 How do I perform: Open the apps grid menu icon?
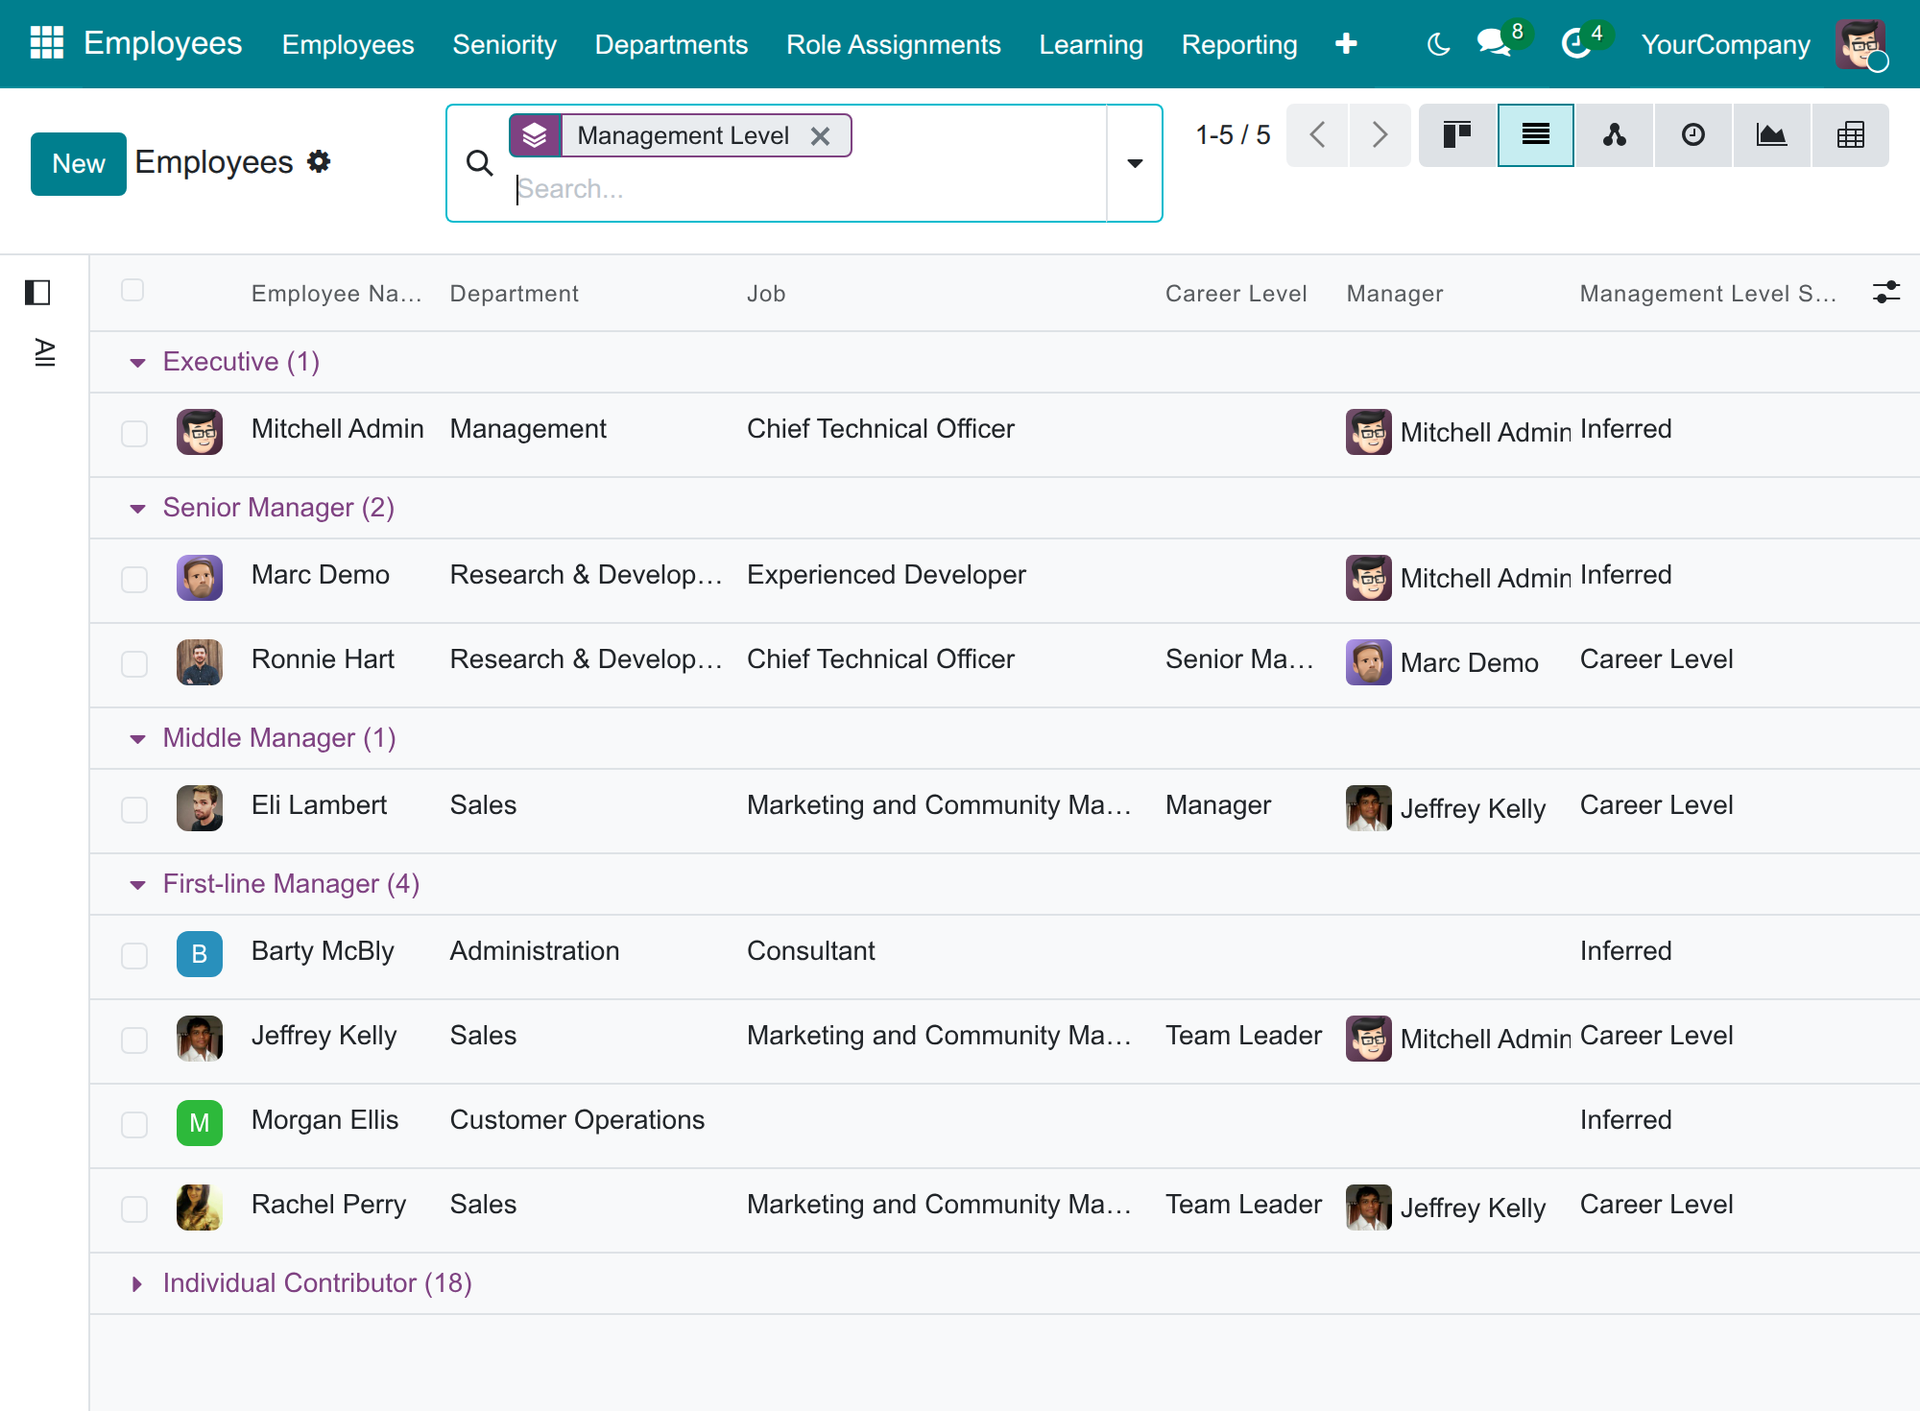coord(47,43)
